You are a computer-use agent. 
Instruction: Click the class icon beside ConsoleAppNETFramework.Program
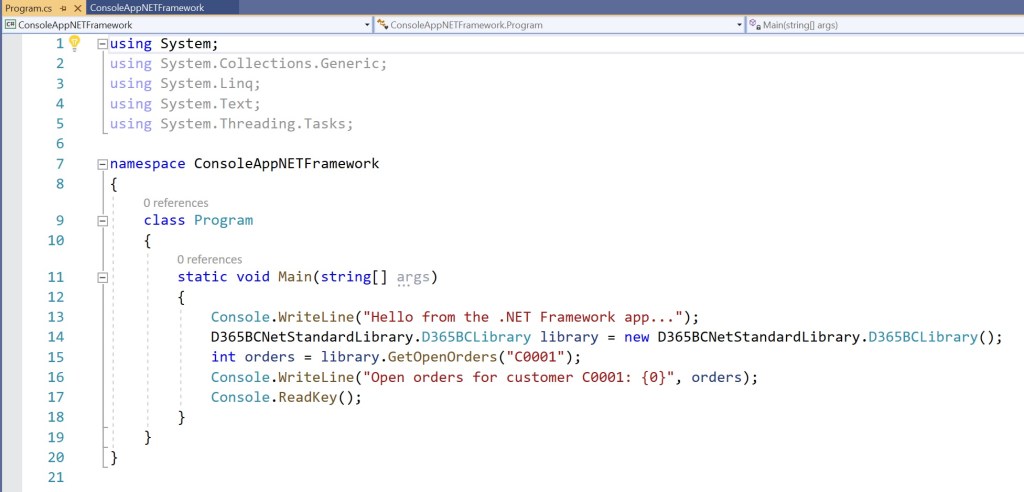point(382,24)
